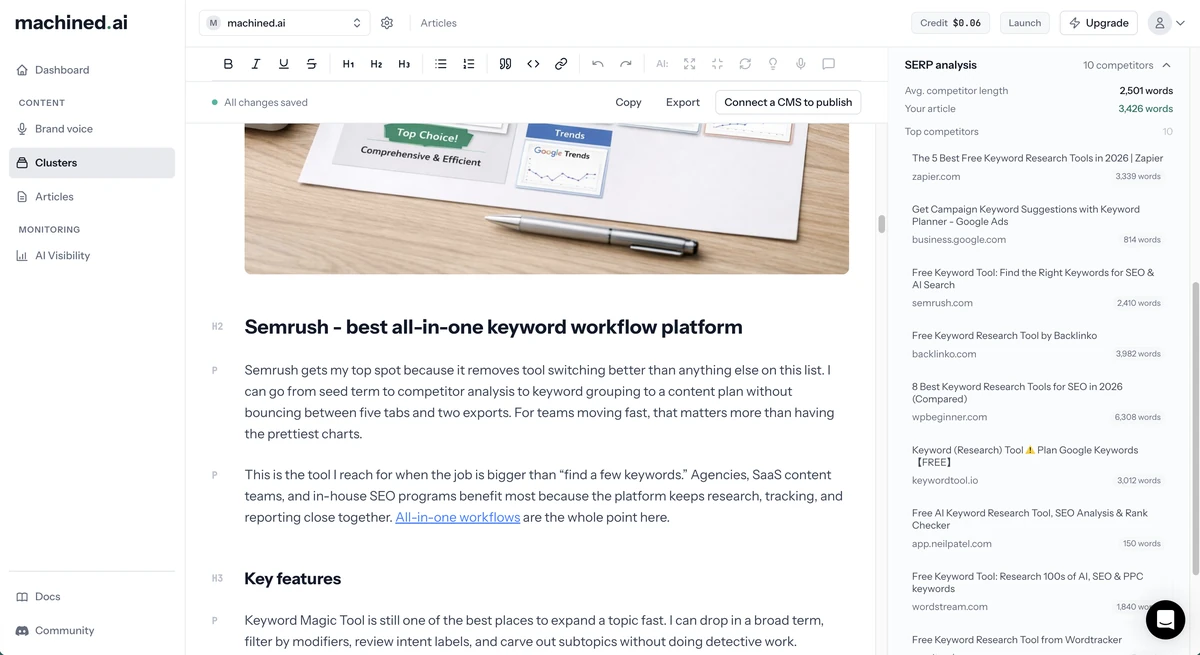This screenshot has width=1200, height=655.
Task: Click Connect a CMS to publish
Action: coord(788,102)
